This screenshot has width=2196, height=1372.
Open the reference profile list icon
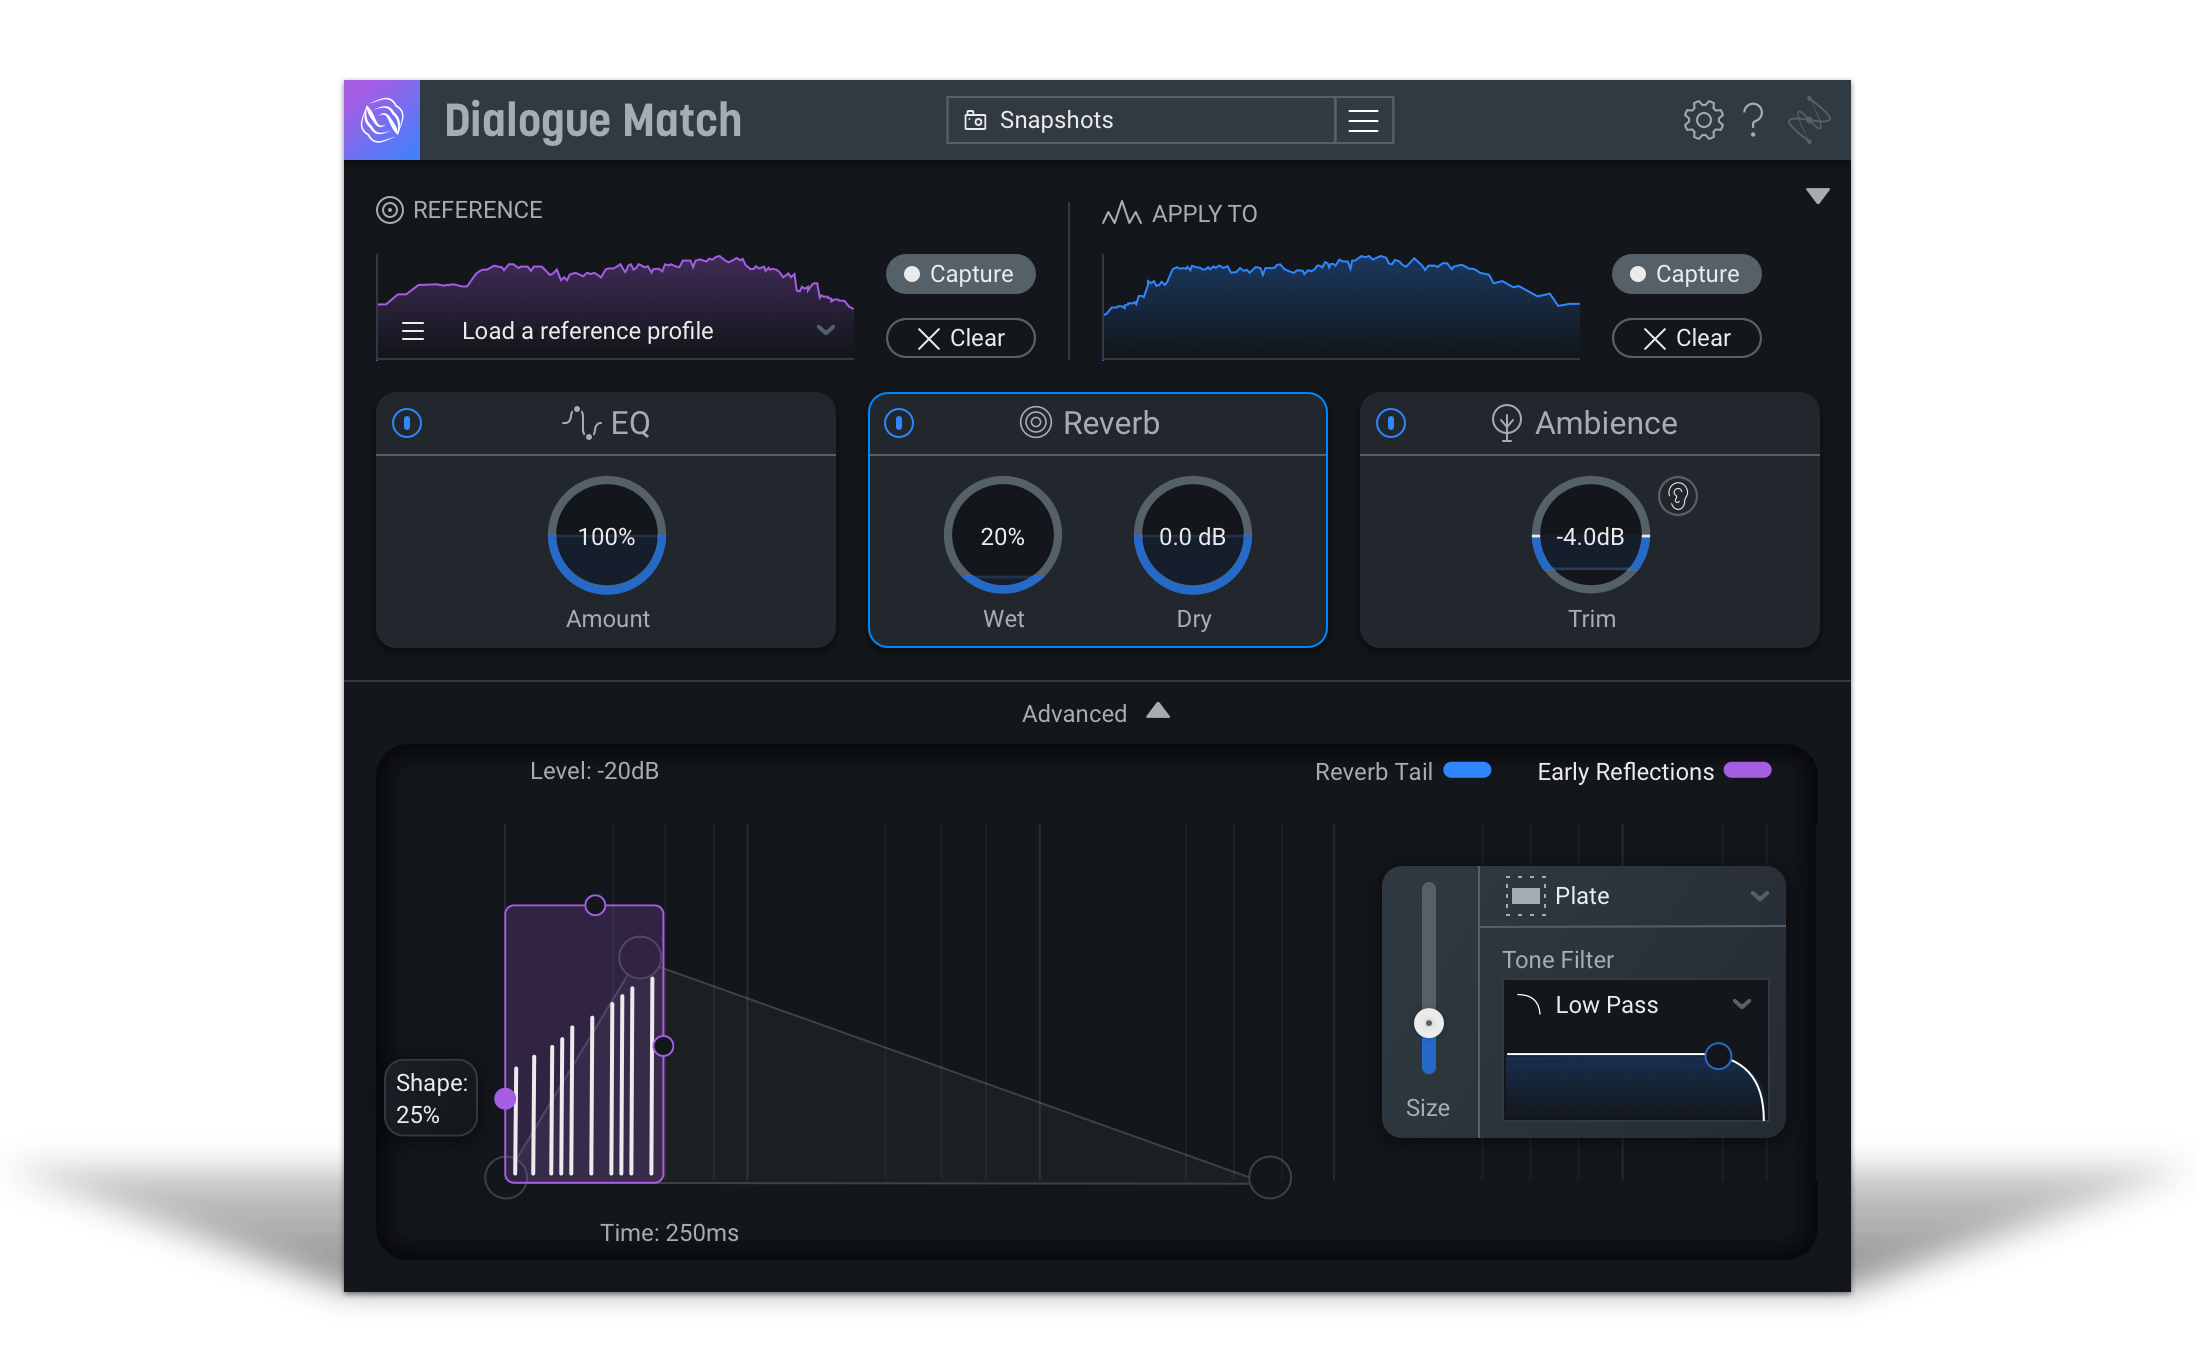pyautogui.click(x=413, y=331)
